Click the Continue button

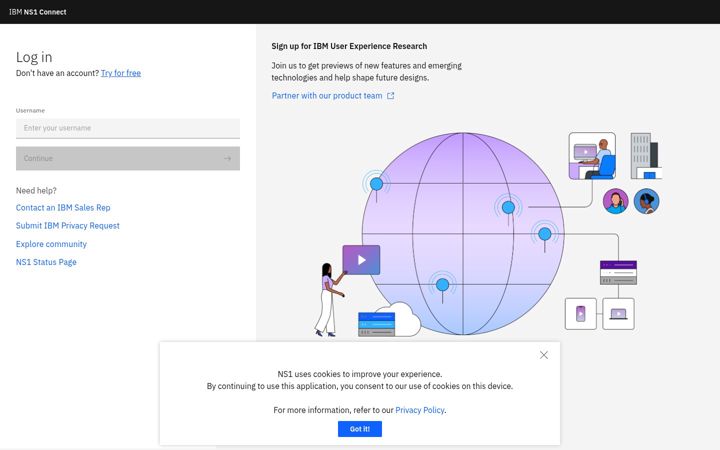[x=128, y=158]
